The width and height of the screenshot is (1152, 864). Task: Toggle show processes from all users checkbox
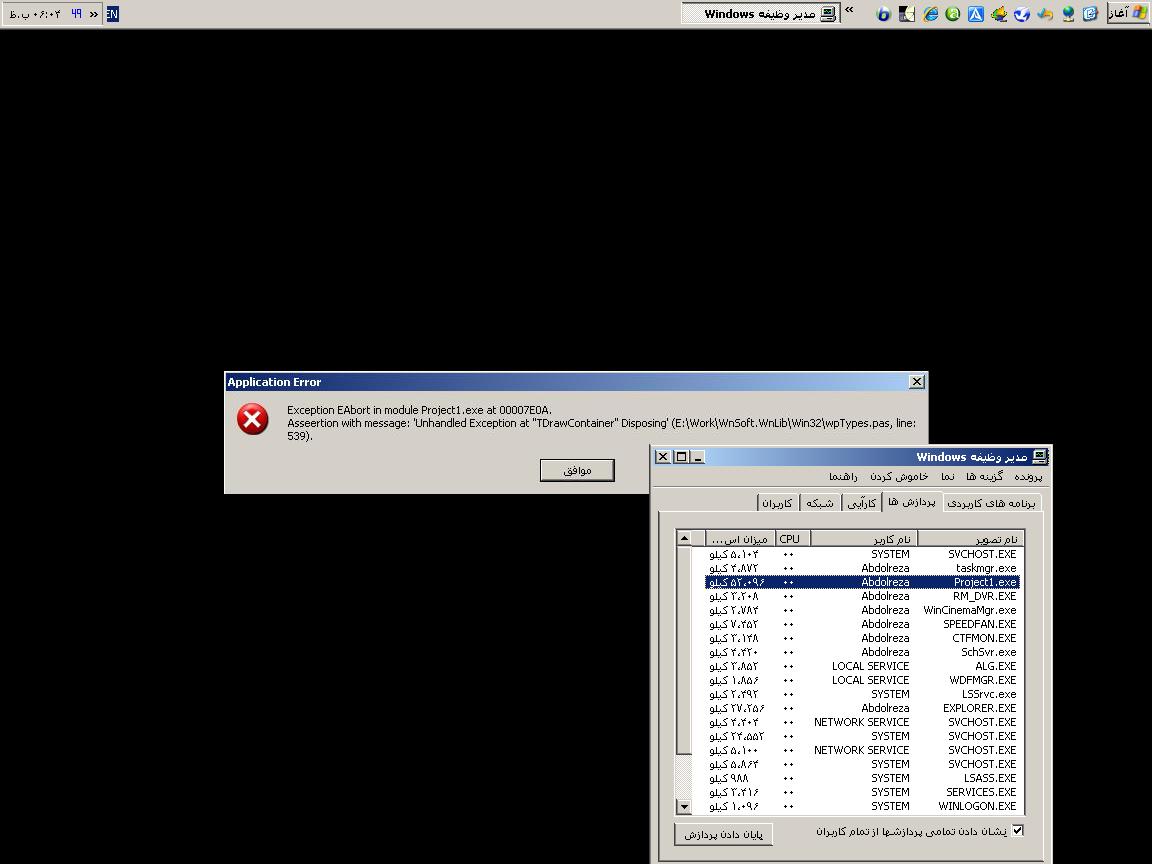(1018, 830)
